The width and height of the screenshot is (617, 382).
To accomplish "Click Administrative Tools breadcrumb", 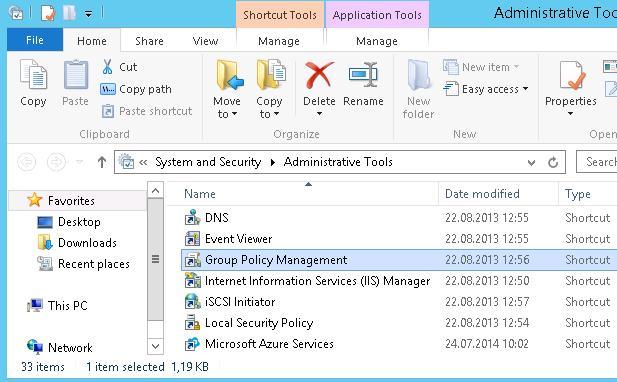I will (x=338, y=162).
